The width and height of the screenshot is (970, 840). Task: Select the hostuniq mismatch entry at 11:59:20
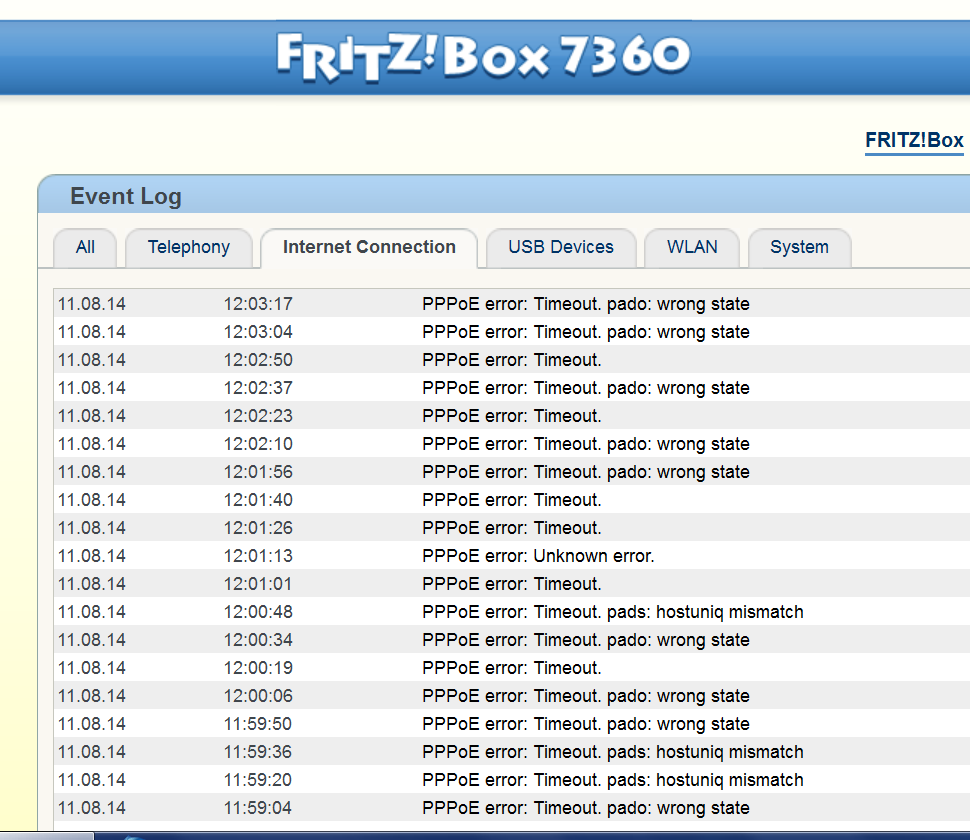point(612,780)
